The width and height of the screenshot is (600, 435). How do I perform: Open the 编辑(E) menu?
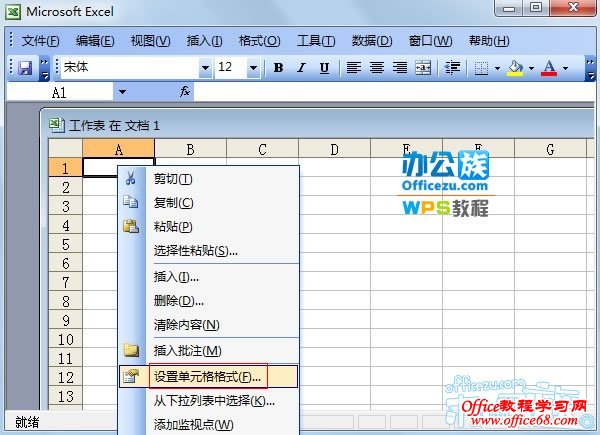click(95, 41)
